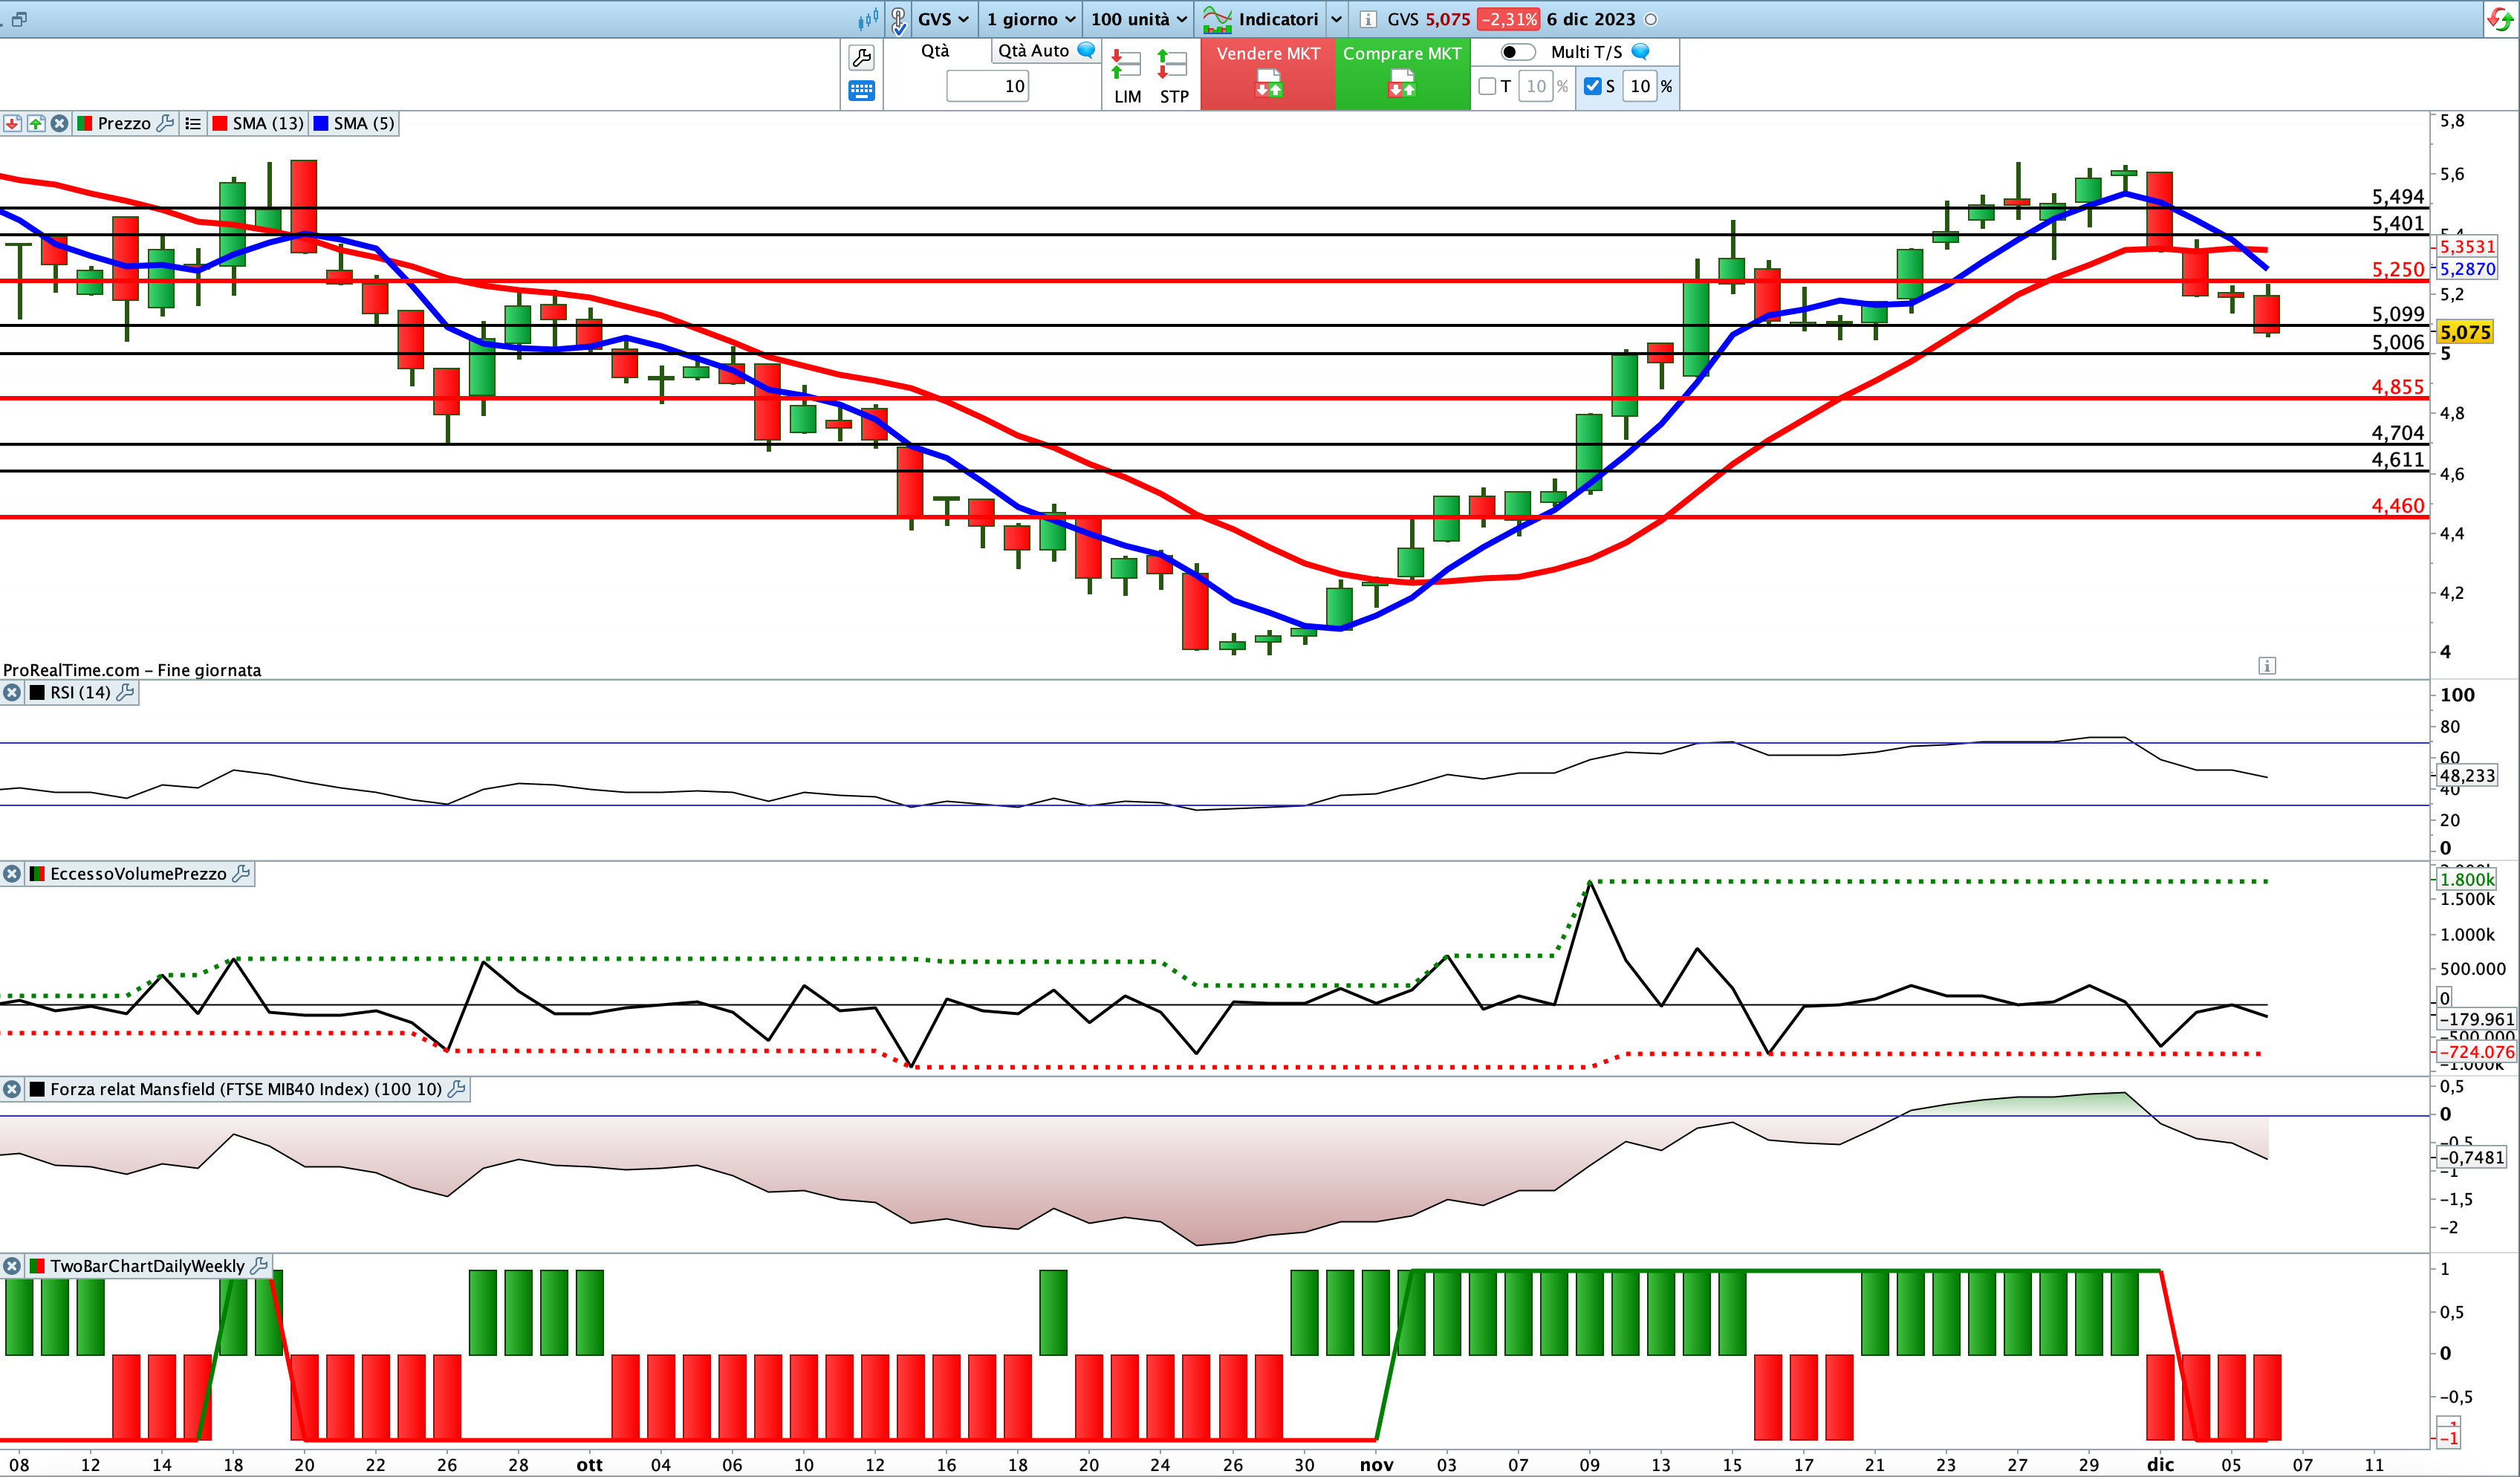Screen dimensions: 2520x1477
Task: Click the current price label 5,075
Action: pos(2465,332)
